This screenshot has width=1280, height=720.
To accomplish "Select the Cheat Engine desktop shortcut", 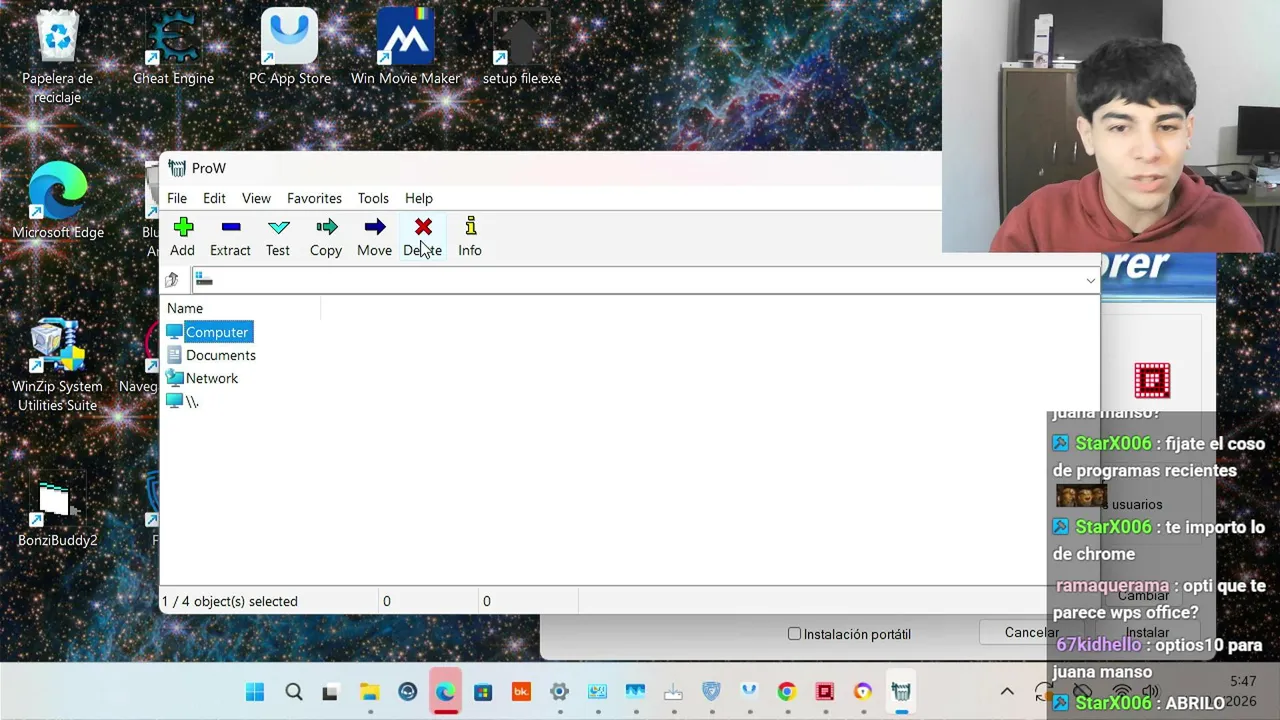I will click(173, 48).
